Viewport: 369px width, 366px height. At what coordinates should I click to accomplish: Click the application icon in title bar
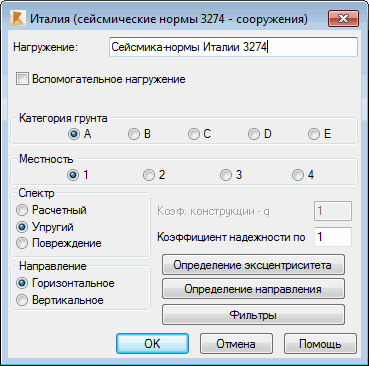(x=18, y=19)
